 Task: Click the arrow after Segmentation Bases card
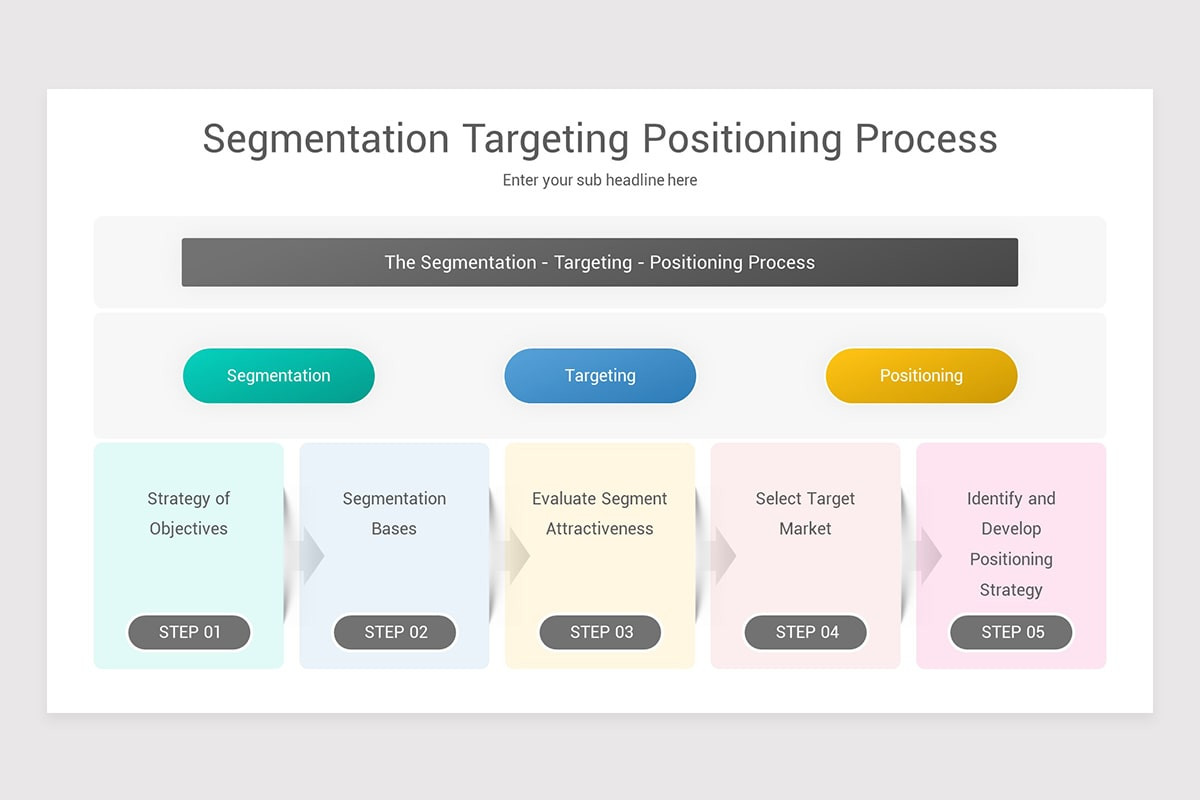click(511, 556)
